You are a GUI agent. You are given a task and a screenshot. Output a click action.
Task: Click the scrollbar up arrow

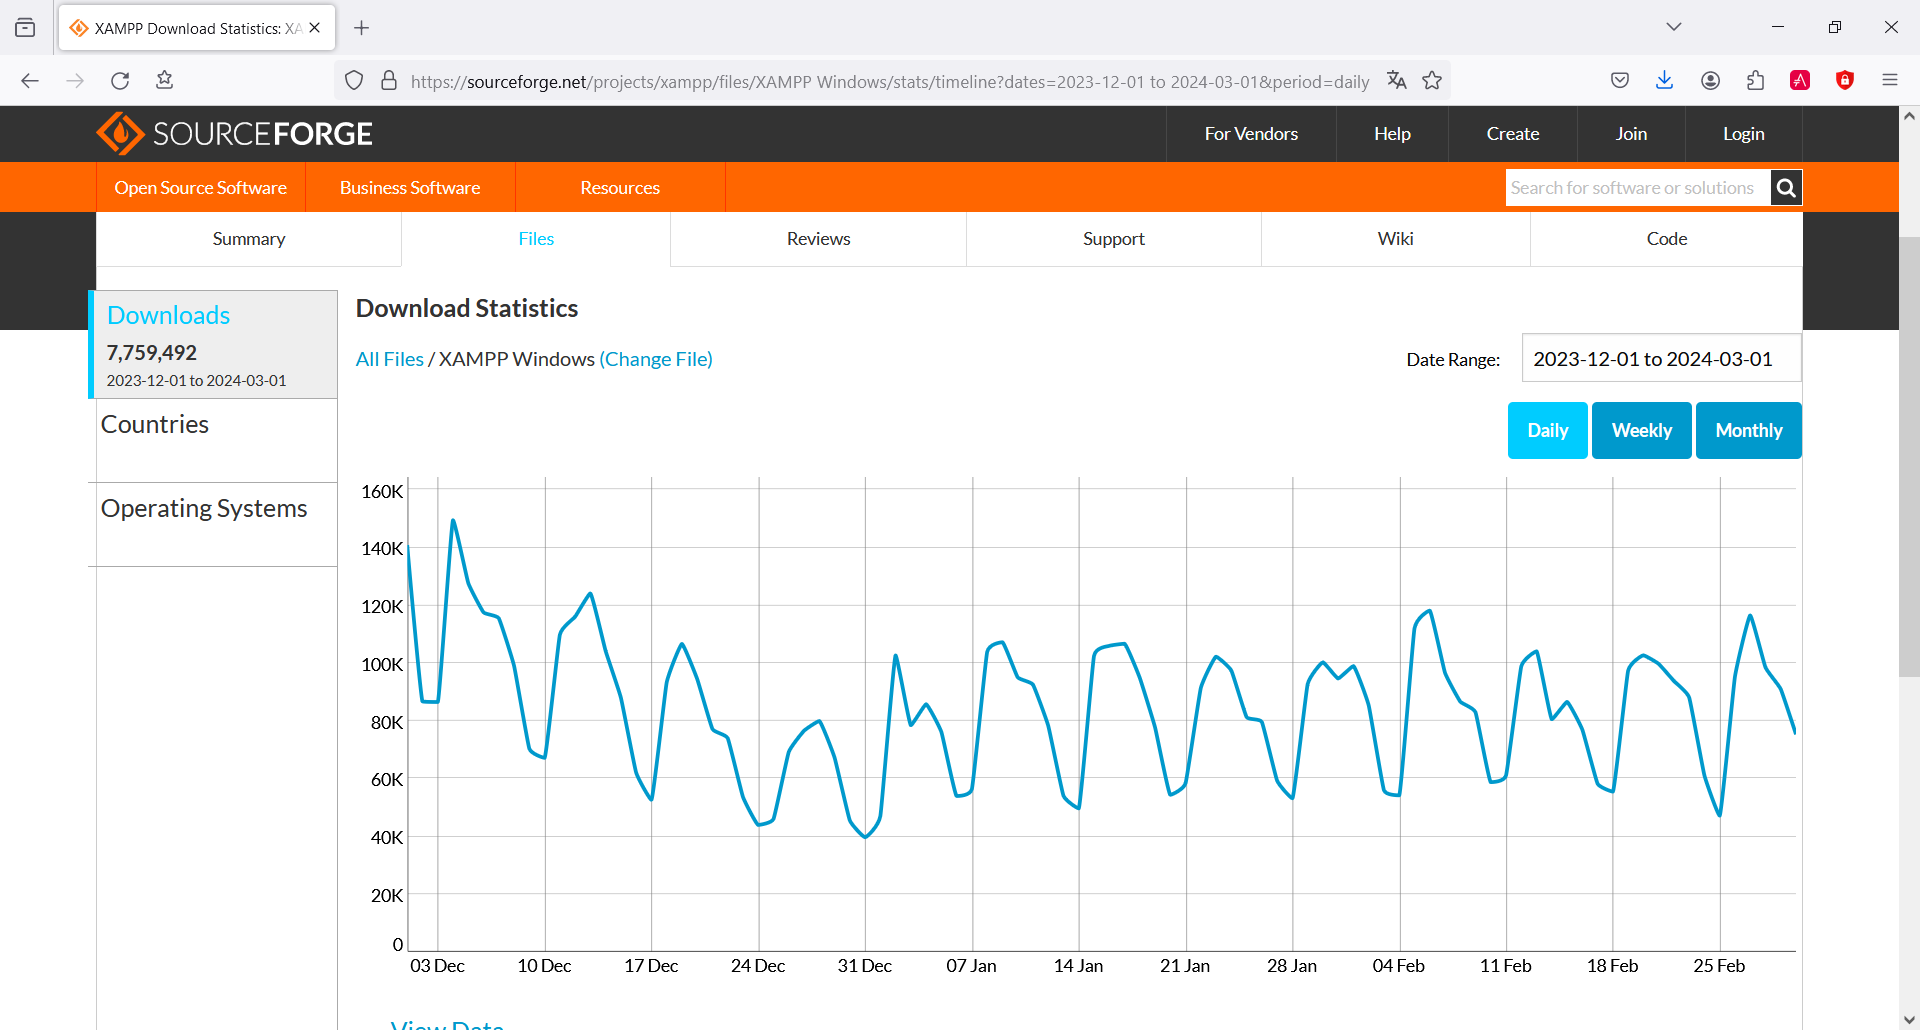point(1909,116)
